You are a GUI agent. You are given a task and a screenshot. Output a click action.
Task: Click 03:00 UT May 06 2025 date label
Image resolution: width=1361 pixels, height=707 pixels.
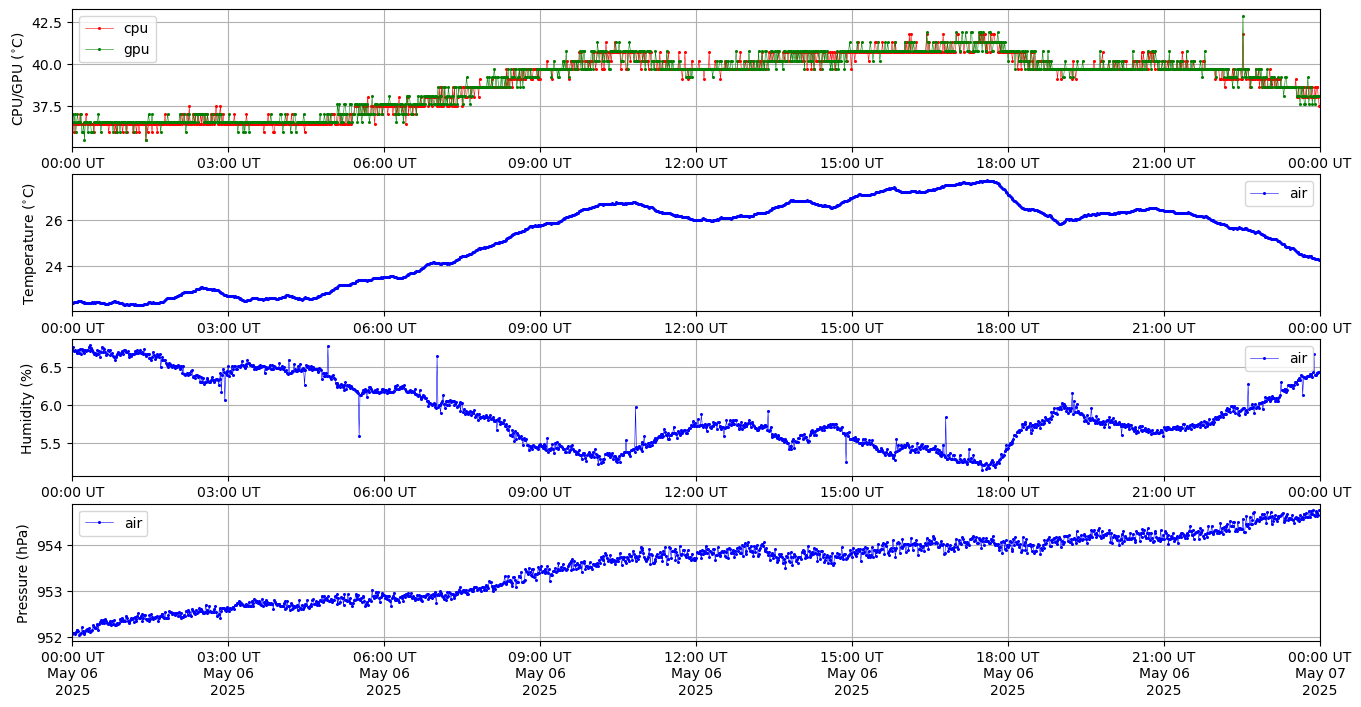[x=228, y=673]
